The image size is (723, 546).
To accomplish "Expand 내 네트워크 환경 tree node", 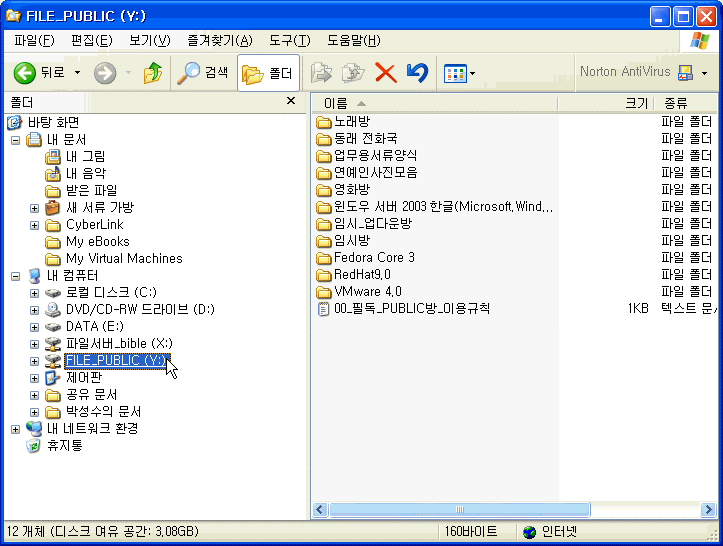I will coord(16,429).
